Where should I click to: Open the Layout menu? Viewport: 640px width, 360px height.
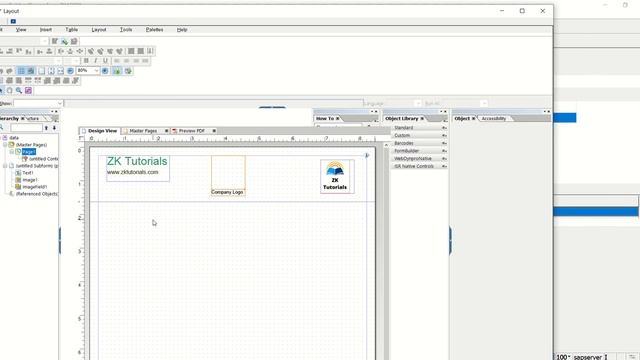[98, 30]
